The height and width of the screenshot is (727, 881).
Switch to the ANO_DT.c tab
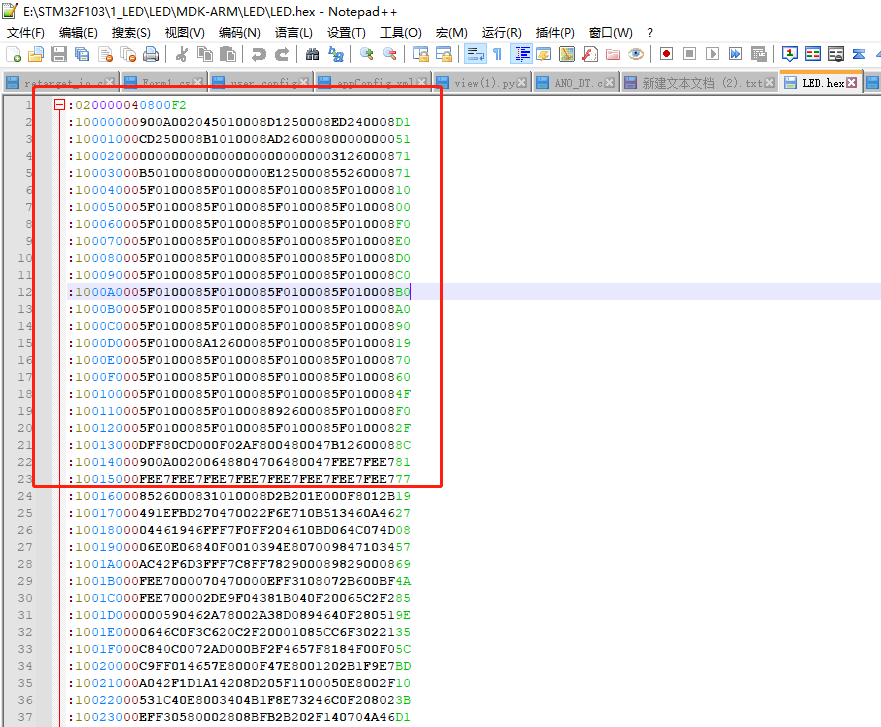point(576,83)
